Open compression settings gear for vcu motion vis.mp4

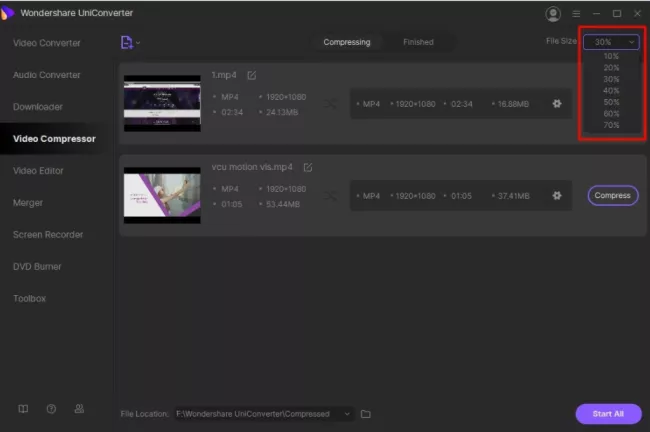(557, 196)
